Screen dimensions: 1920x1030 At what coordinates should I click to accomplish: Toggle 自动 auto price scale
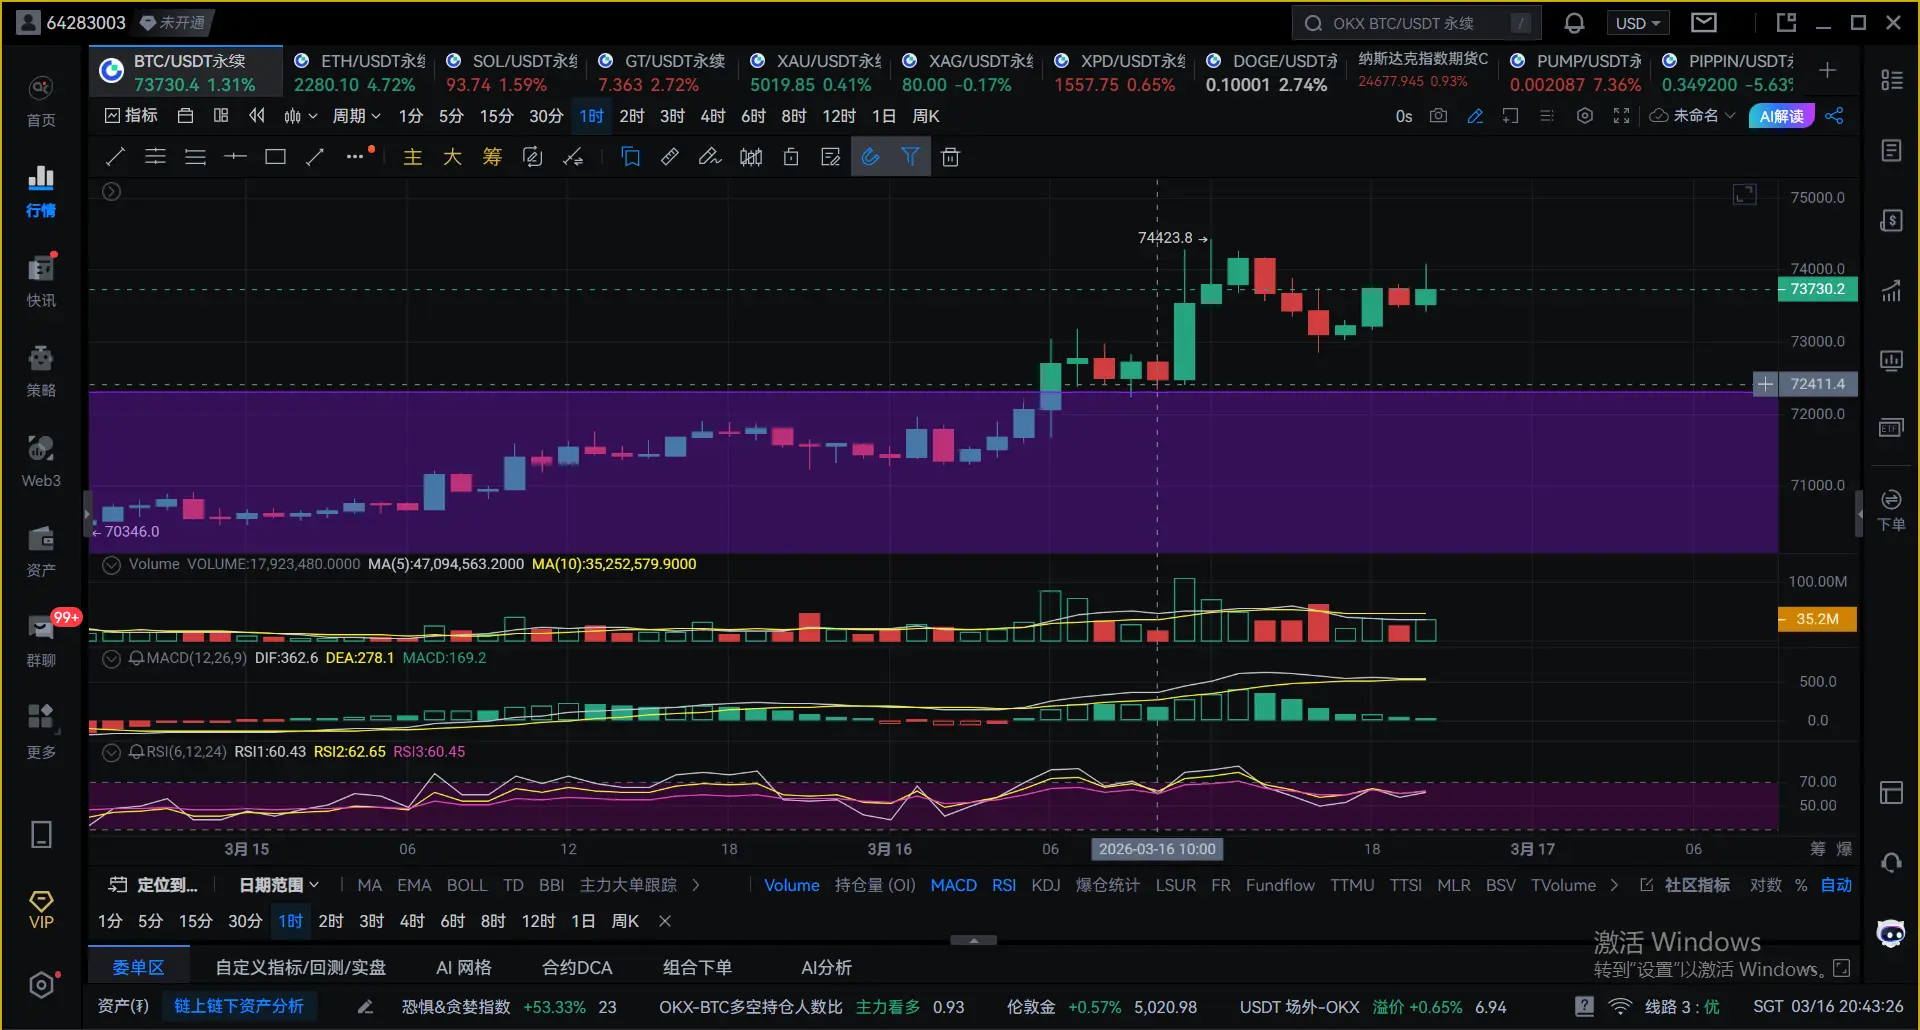[1836, 885]
